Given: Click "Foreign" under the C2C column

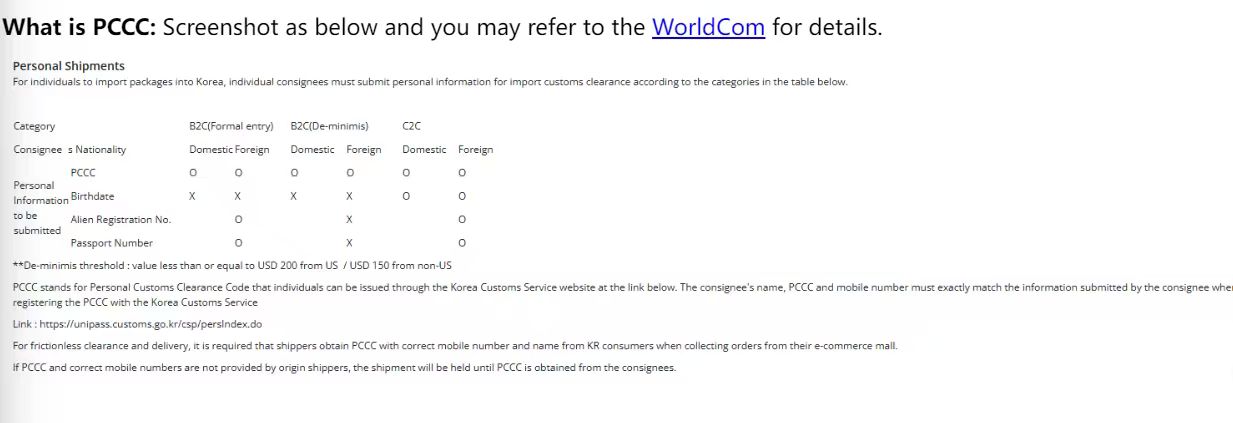Looking at the screenshot, I should click(475, 150).
